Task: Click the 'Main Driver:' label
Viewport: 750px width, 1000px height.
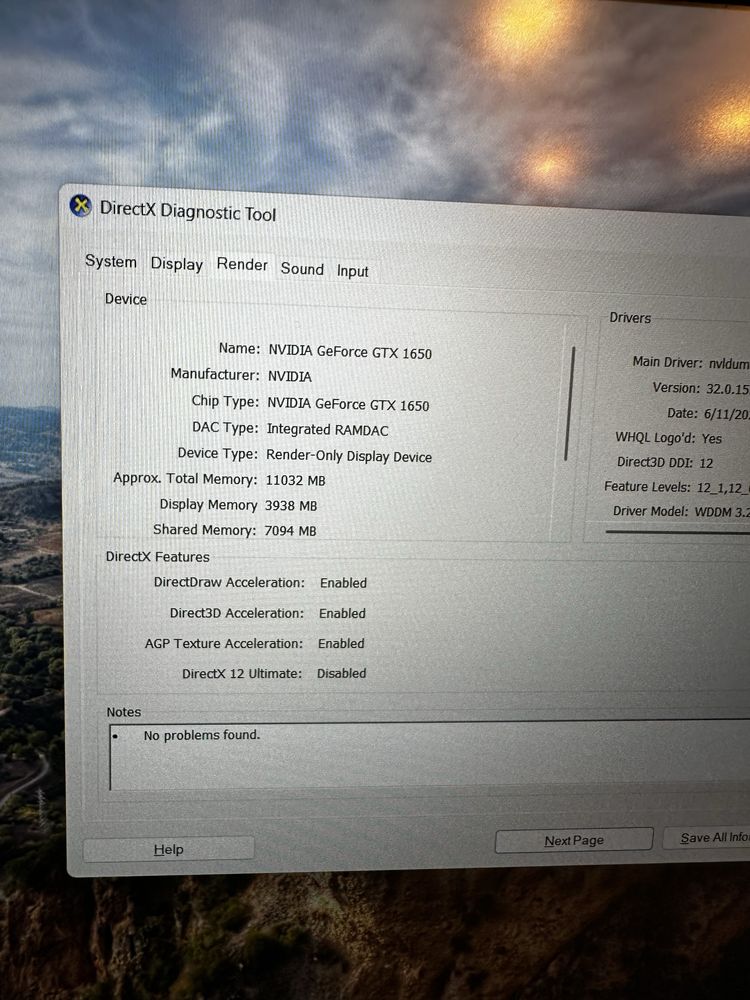Action: point(667,362)
